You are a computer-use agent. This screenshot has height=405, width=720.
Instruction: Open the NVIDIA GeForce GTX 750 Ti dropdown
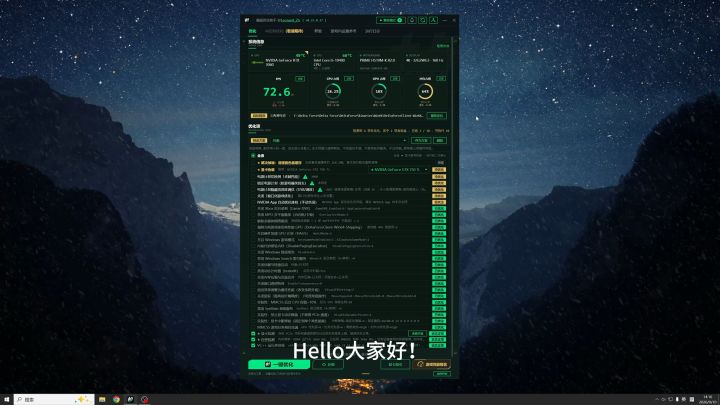click(399, 169)
